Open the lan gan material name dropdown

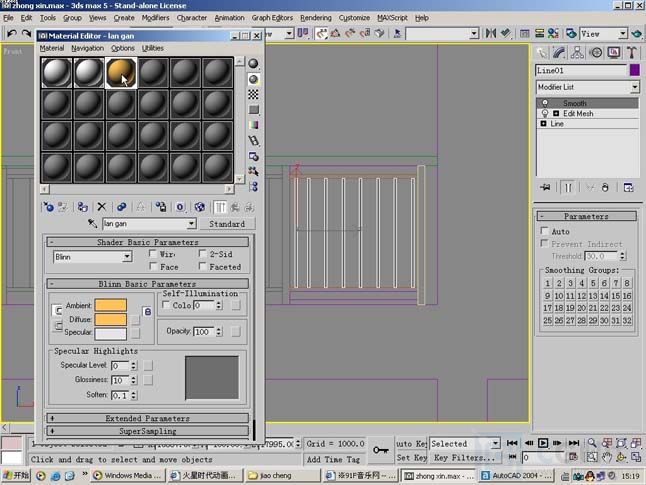191,224
